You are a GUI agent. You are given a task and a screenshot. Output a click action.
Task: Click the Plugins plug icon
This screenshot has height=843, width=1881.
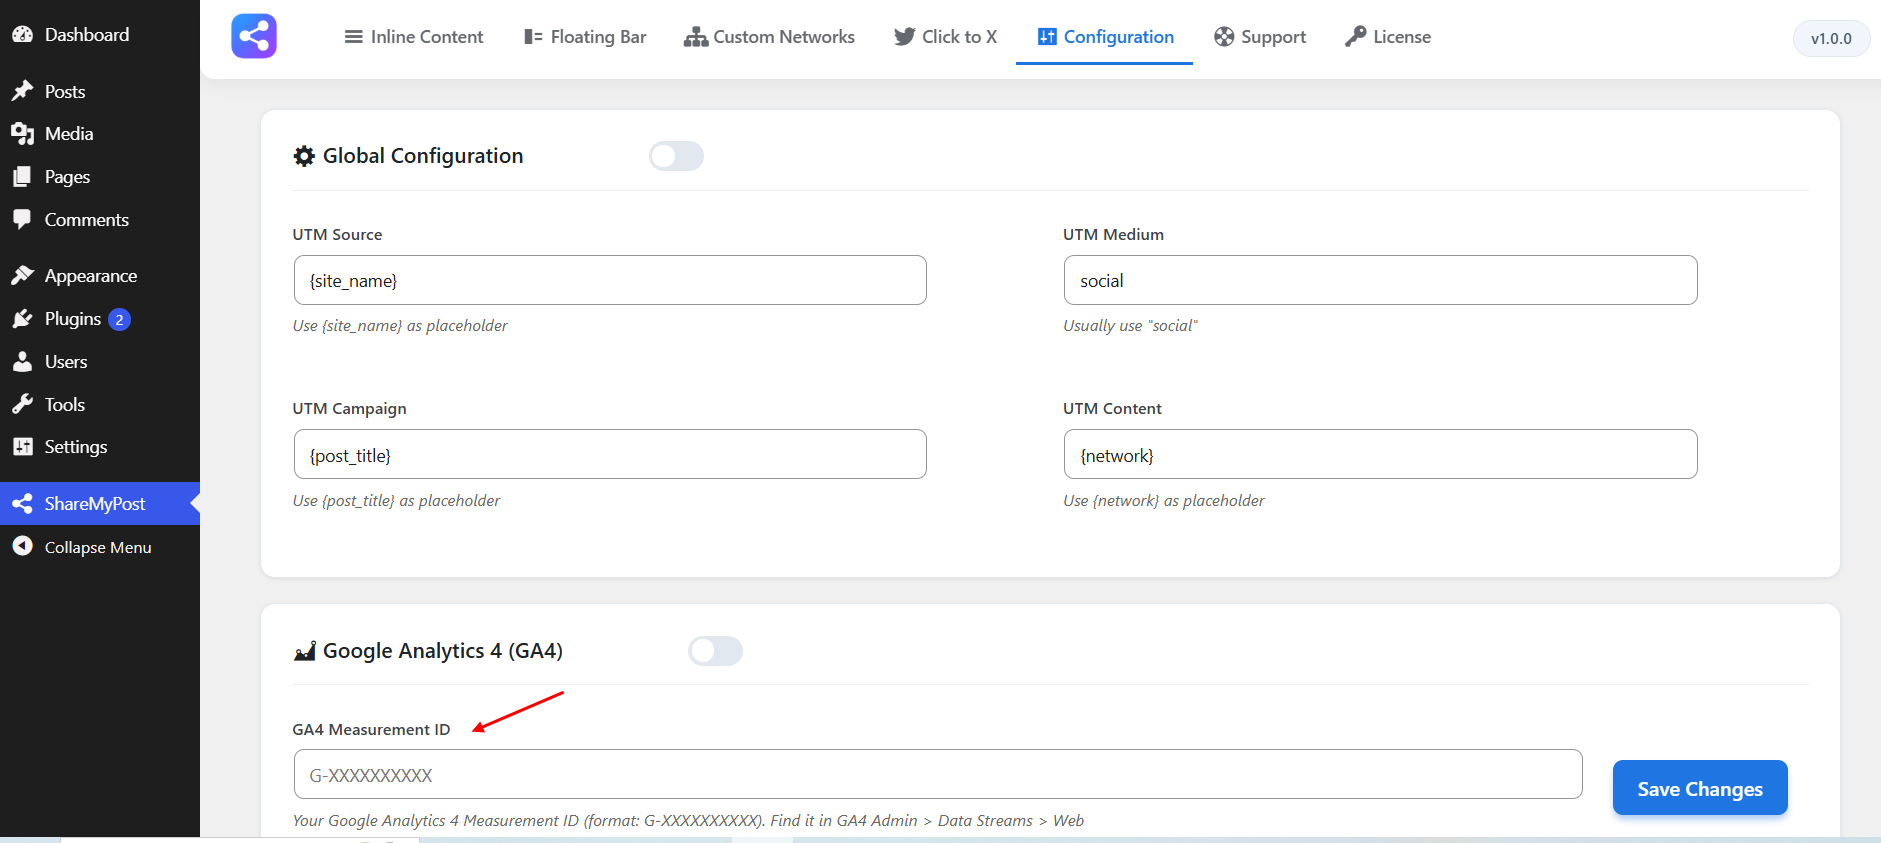coord(23,318)
